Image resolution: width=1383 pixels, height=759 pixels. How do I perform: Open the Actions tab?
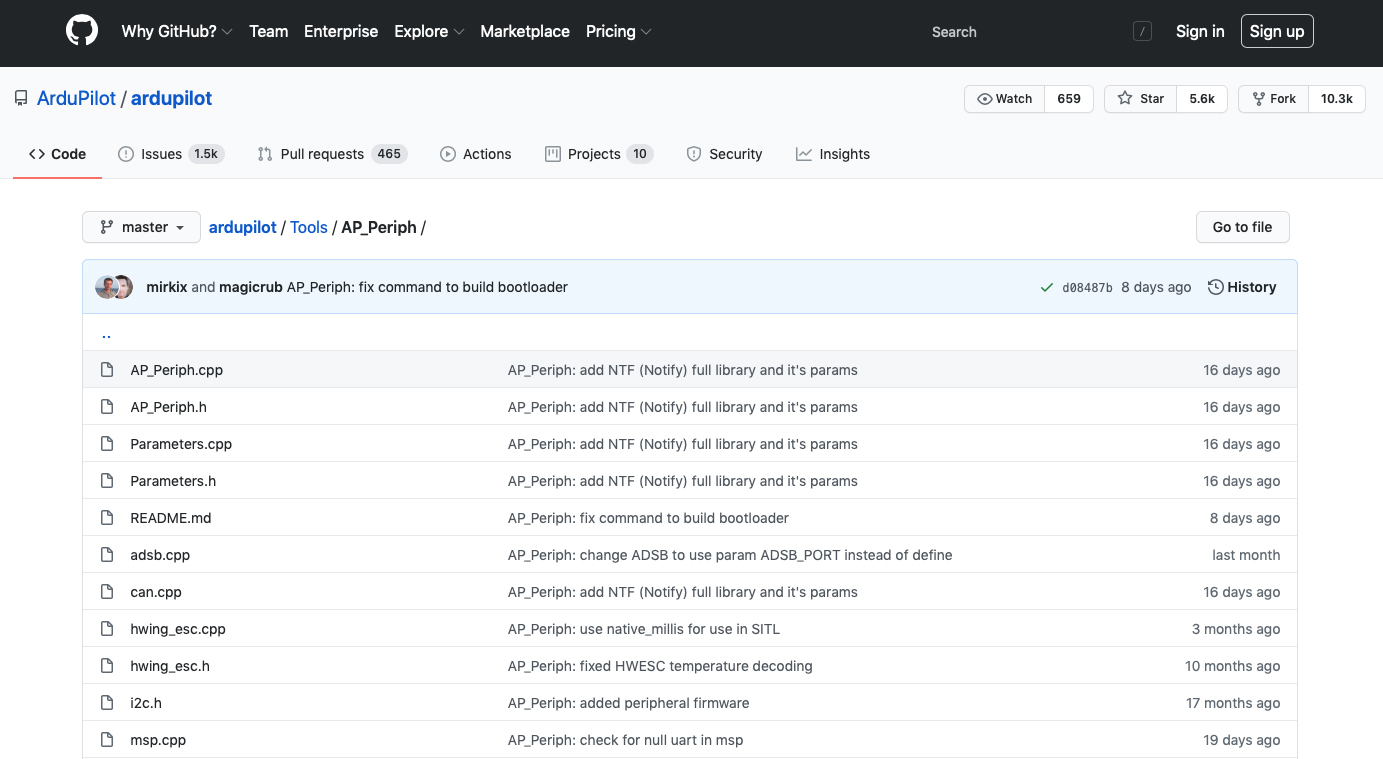pyautogui.click(x=476, y=154)
